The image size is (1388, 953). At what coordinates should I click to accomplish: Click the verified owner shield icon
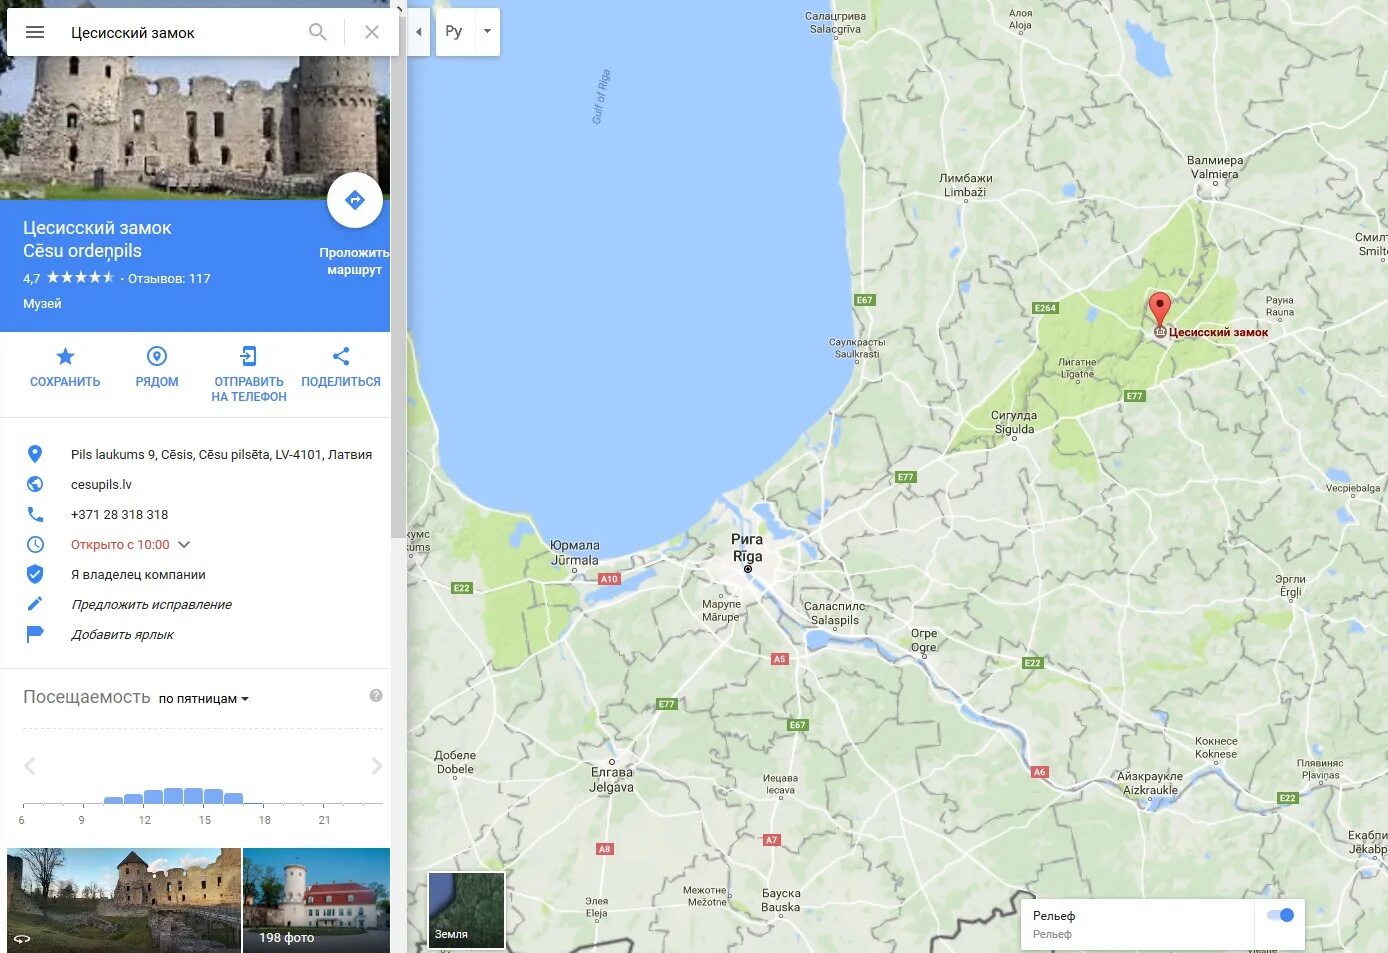35,574
